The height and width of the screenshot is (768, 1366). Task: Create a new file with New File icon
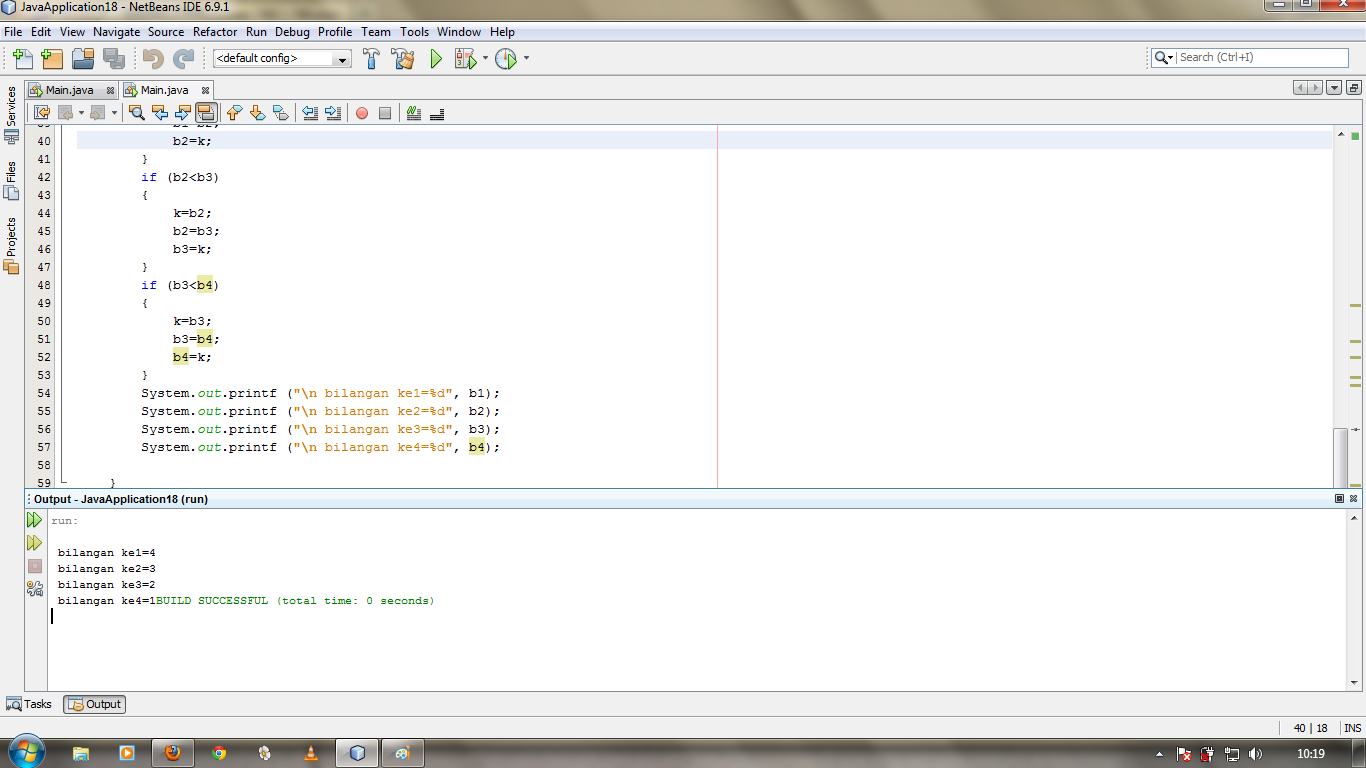pyautogui.click(x=22, y=59)
